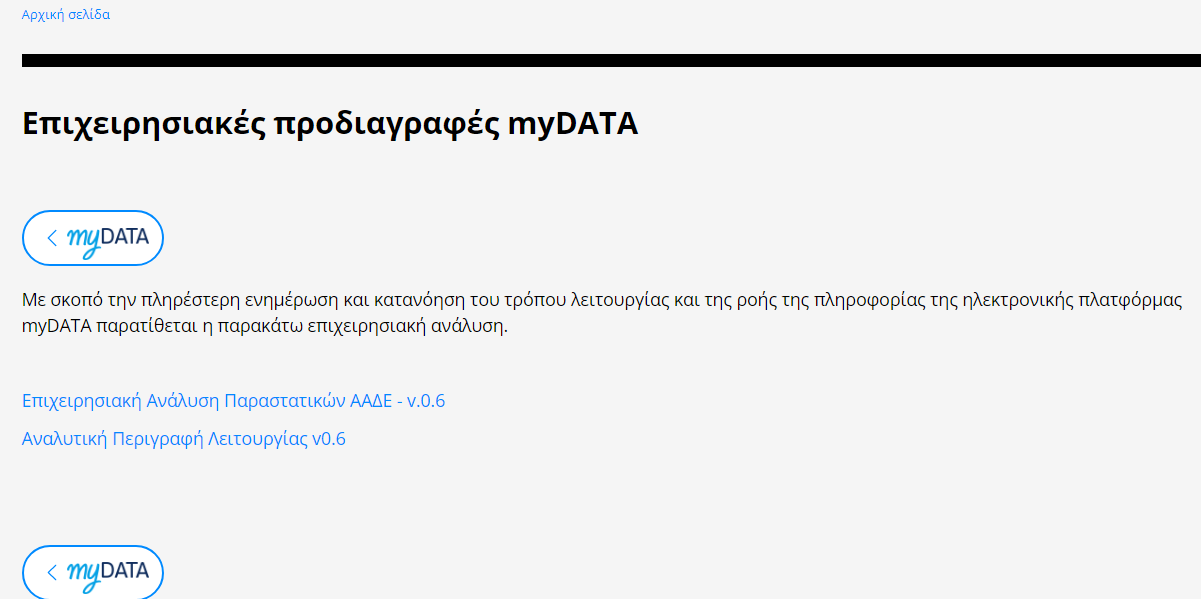
Task: Click the cursive "my" in the upper logo
Action: tap(84, 241)
